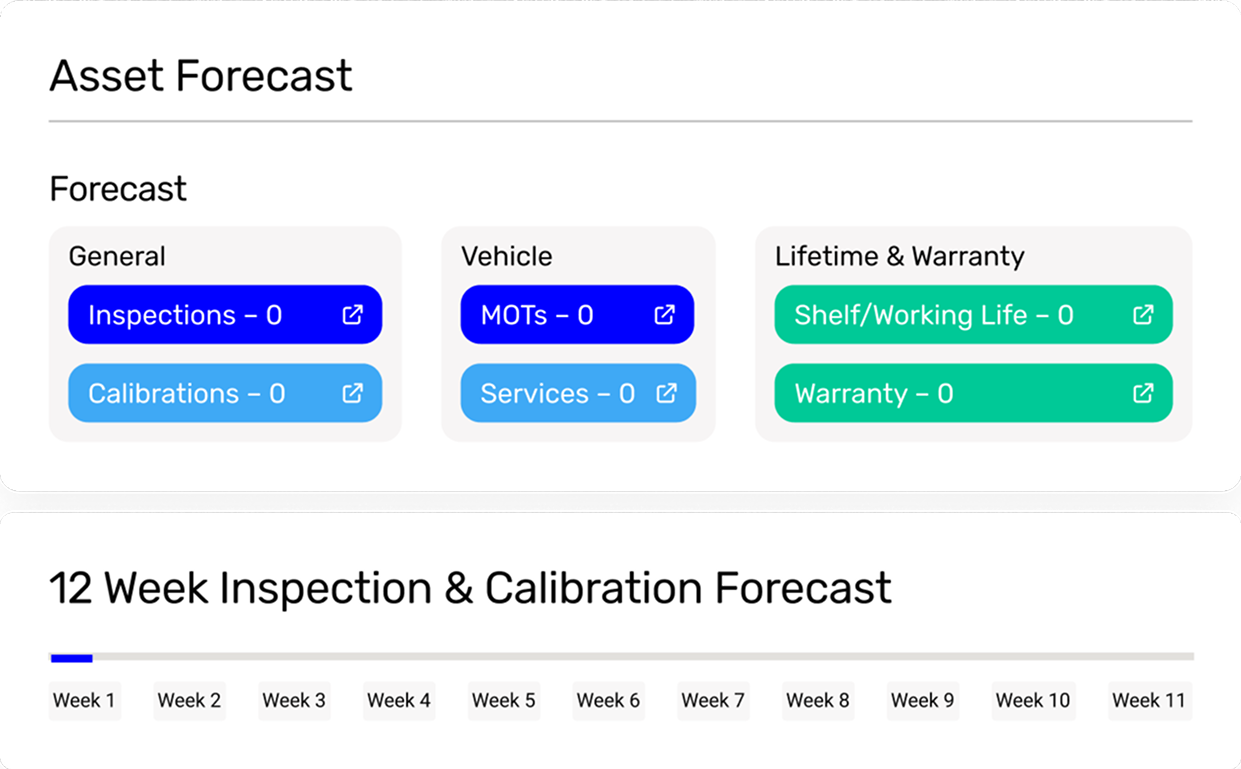Open the MOTs – 0 button
The image size is (1241, 769).
click(x=545, y=314)
